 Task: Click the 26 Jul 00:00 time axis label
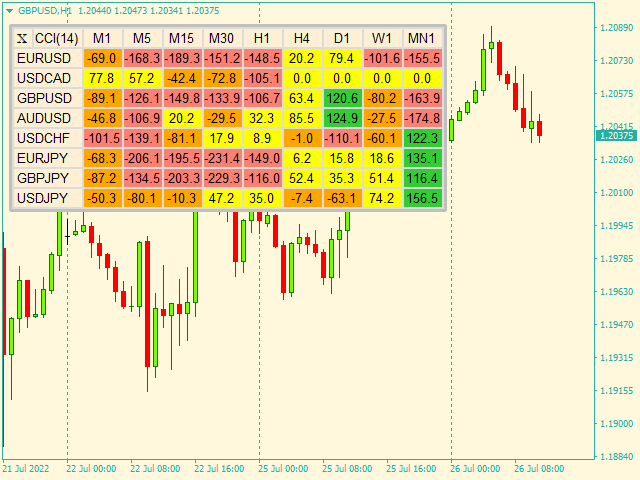(476, 469)
